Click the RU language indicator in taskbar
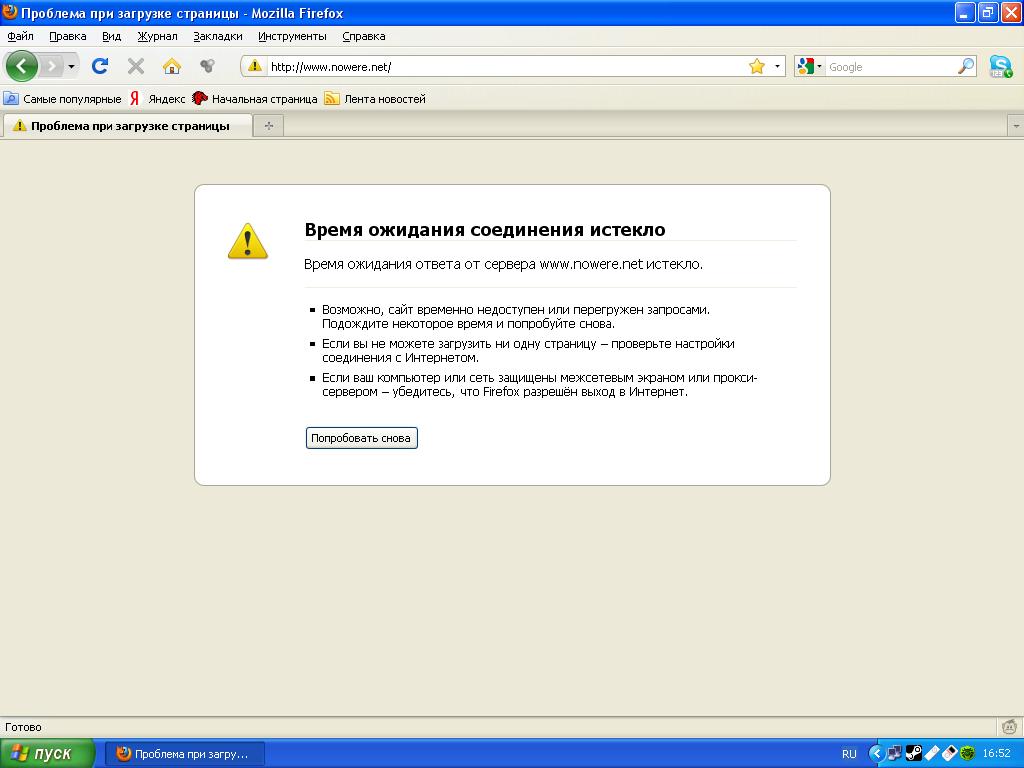The image size is (1024, 768). pyautogui.click(x=849, y=753)
